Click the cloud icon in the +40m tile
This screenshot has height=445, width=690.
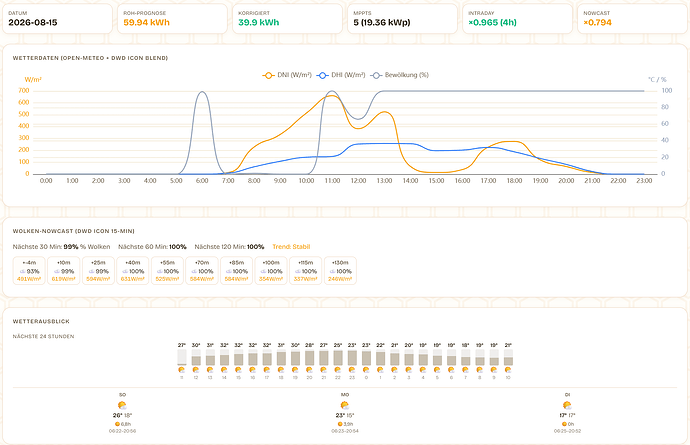click(125, 272)
